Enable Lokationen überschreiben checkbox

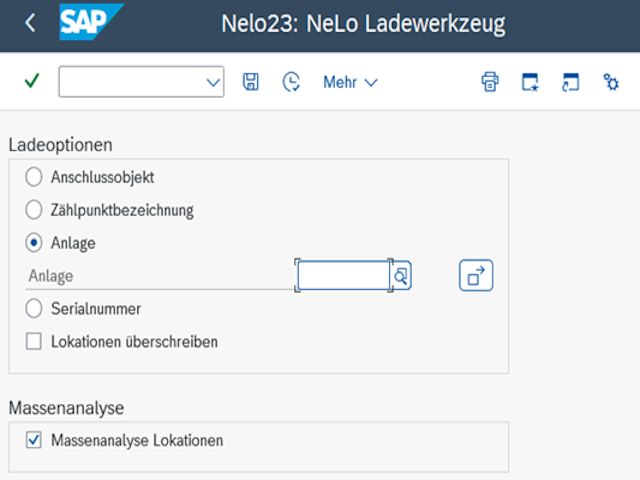click(x=34, y=342)
